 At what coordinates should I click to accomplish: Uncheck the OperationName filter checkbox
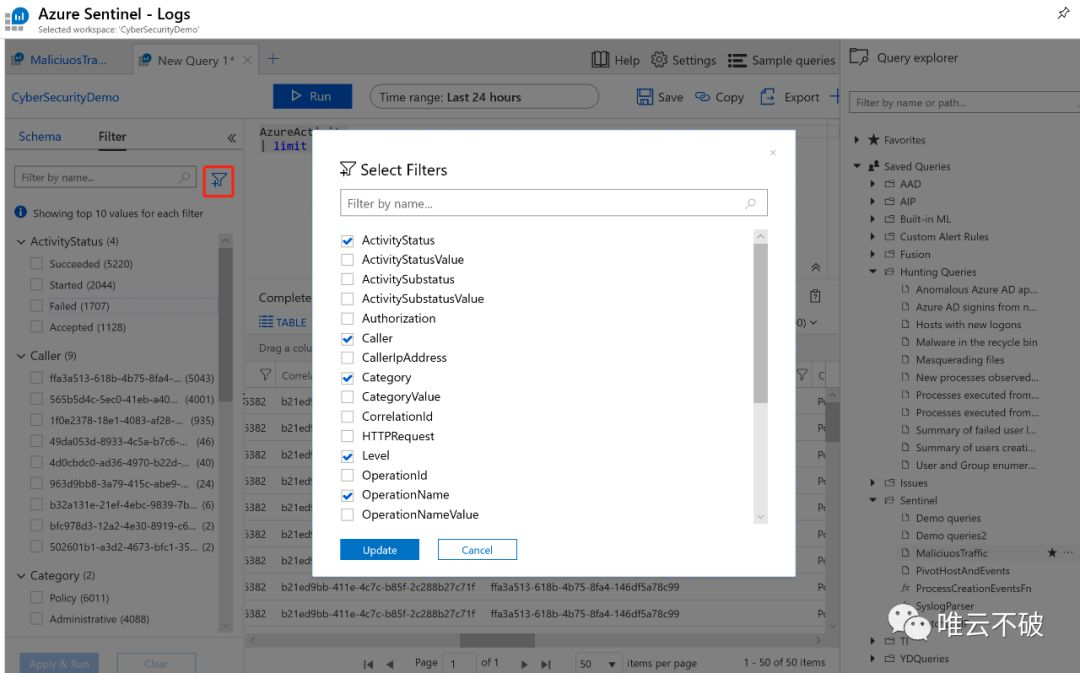tap(347, 495)
